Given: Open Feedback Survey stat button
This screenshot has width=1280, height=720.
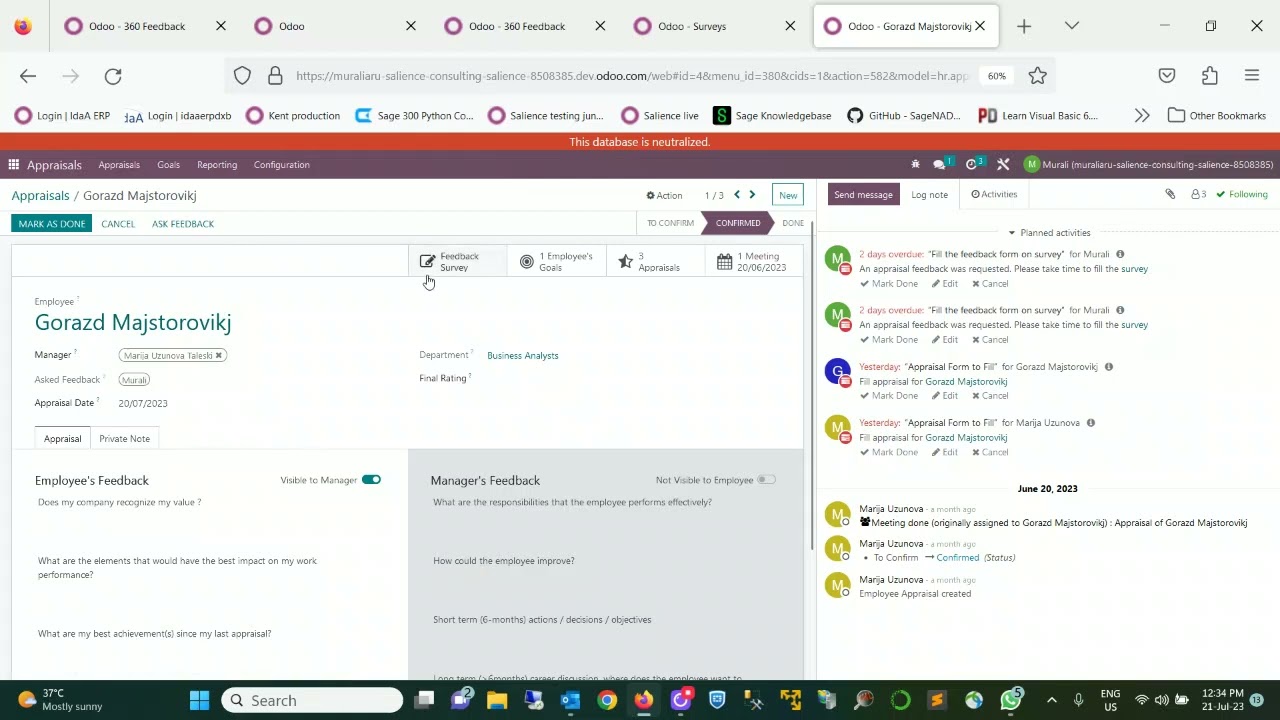Looking at the screenshot, I should (457, 262).
